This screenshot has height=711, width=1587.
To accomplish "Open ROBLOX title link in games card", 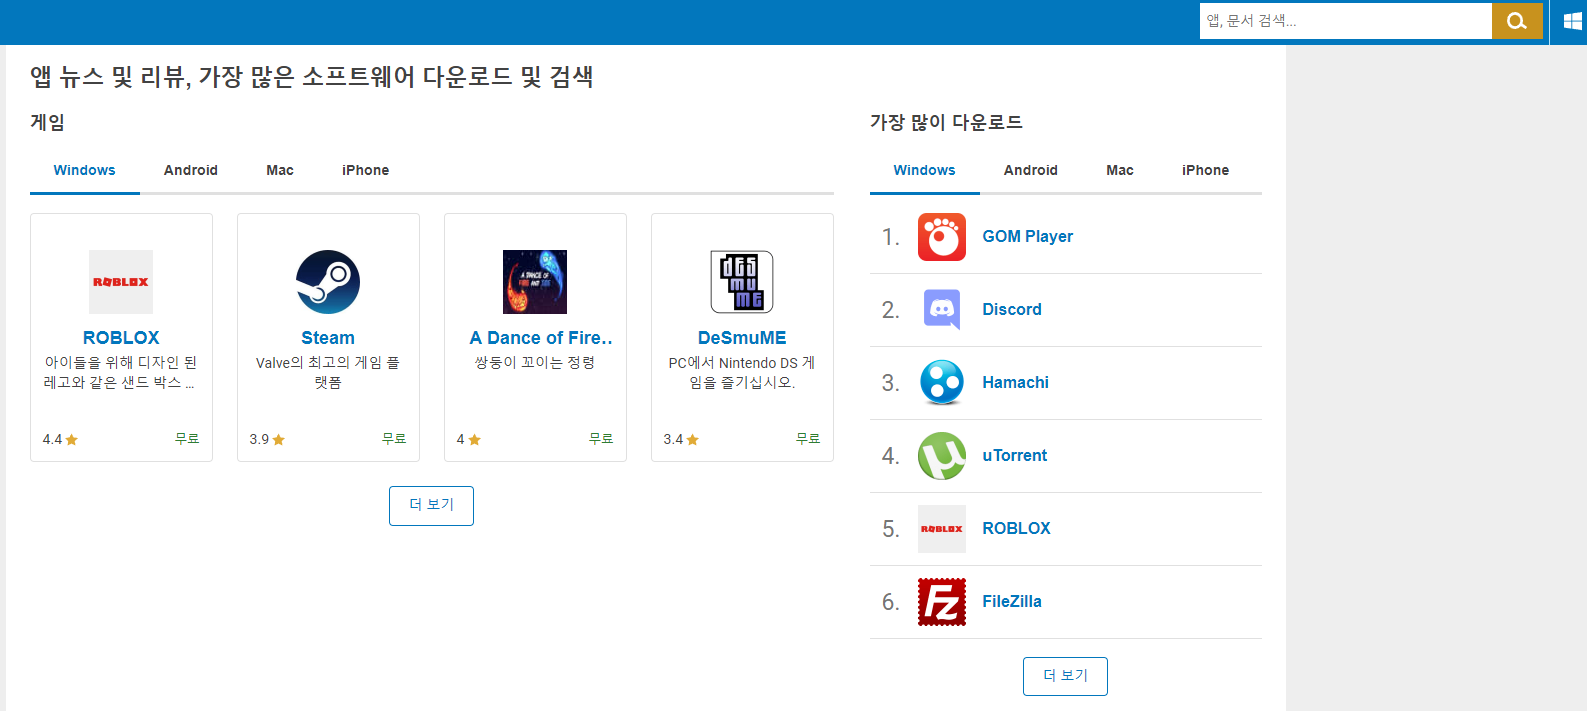I will click(121, 338).
